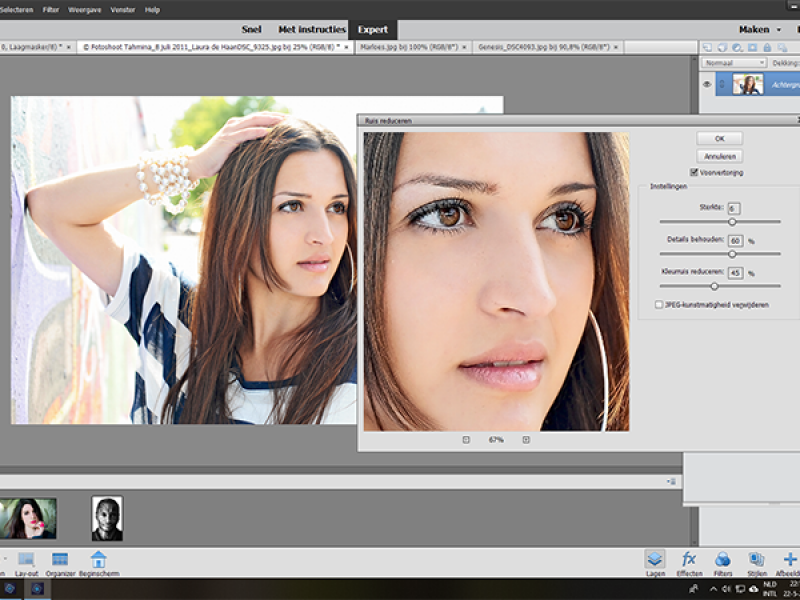800x600 pixels.
Task: Enable JPEG-kunstmatigheid verwijderen checkbox
Action: 658,304
